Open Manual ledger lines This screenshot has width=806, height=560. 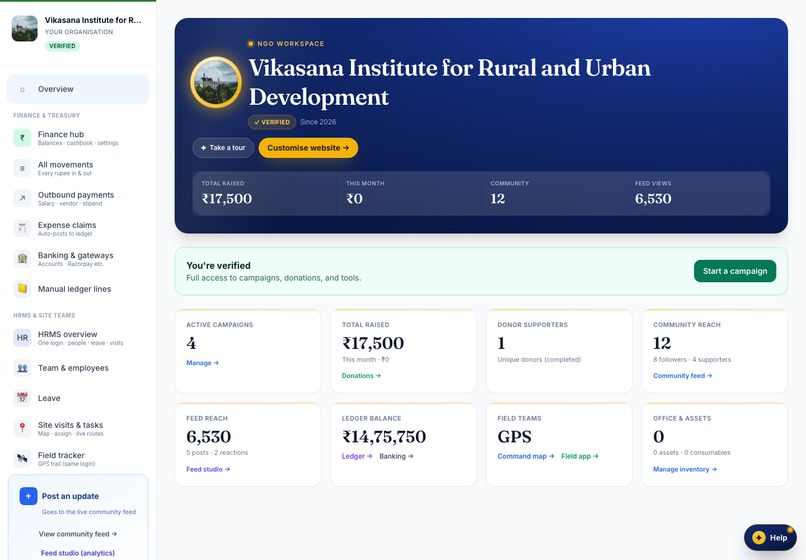[78, 289]
